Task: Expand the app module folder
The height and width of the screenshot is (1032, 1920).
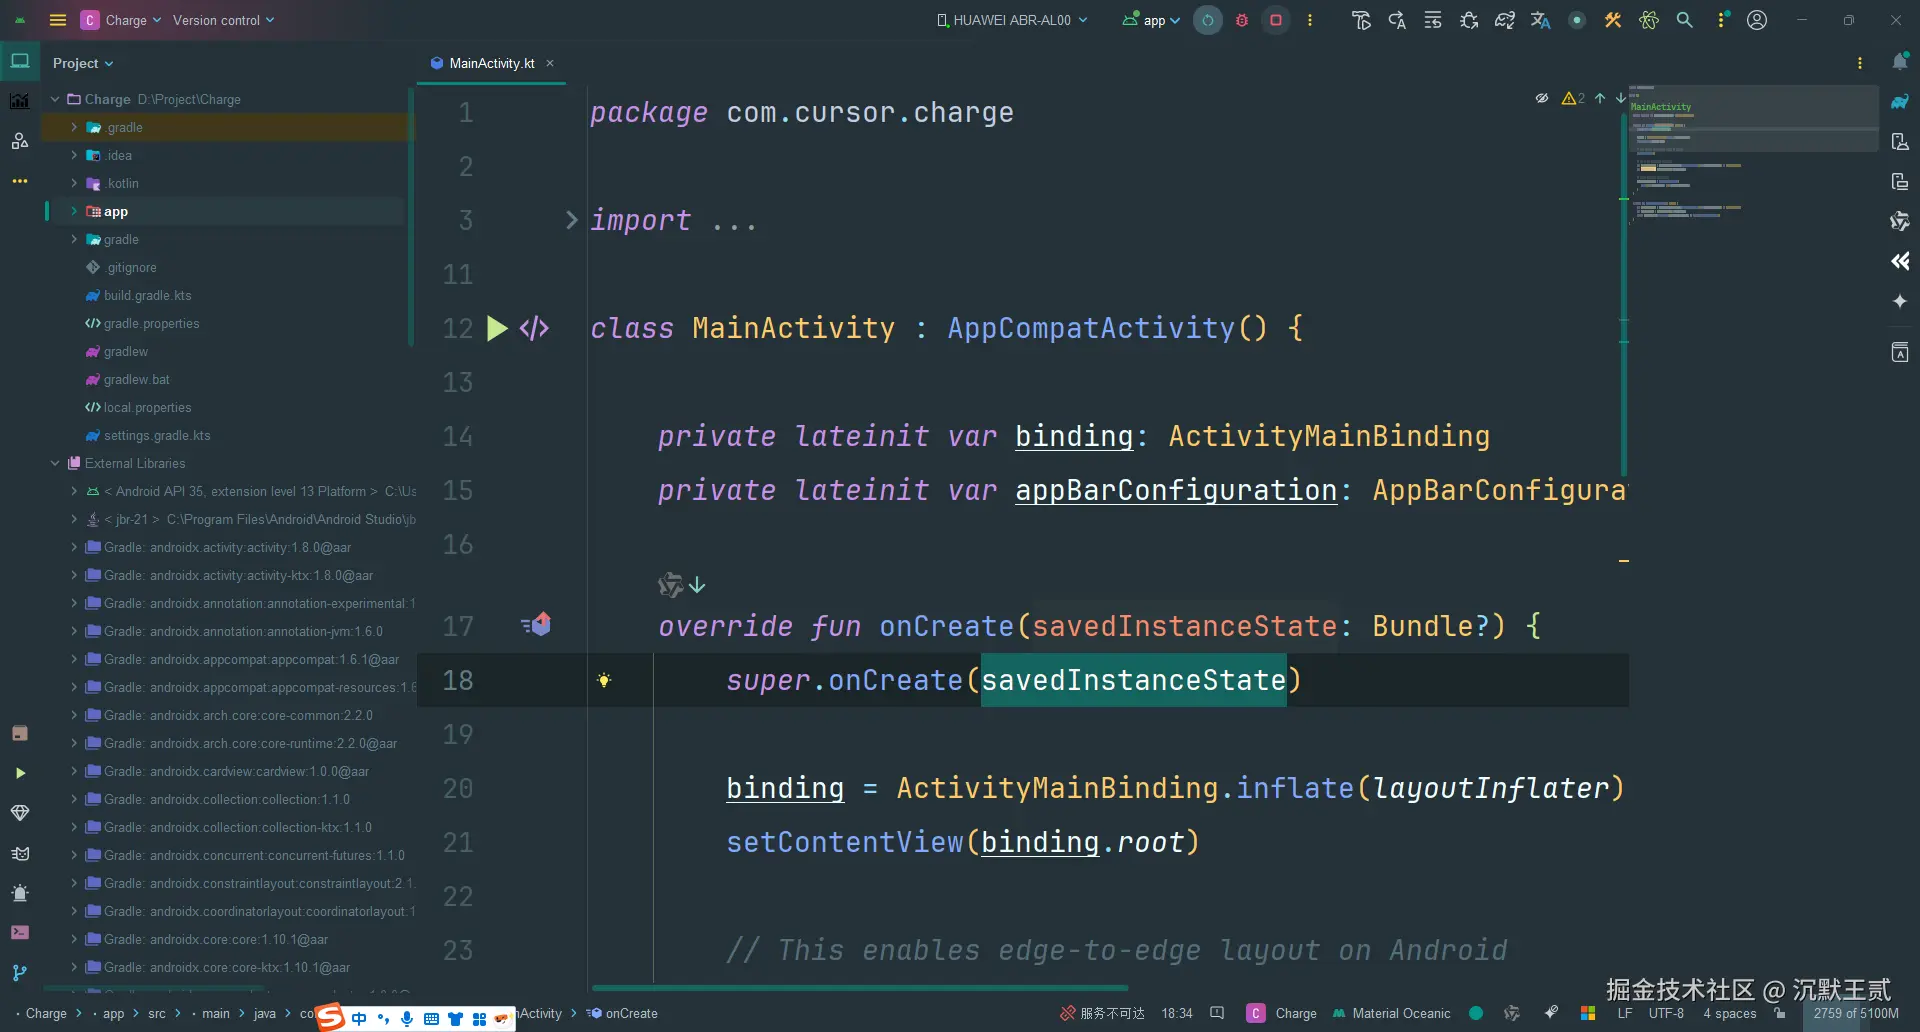Action: pos(74,211)
